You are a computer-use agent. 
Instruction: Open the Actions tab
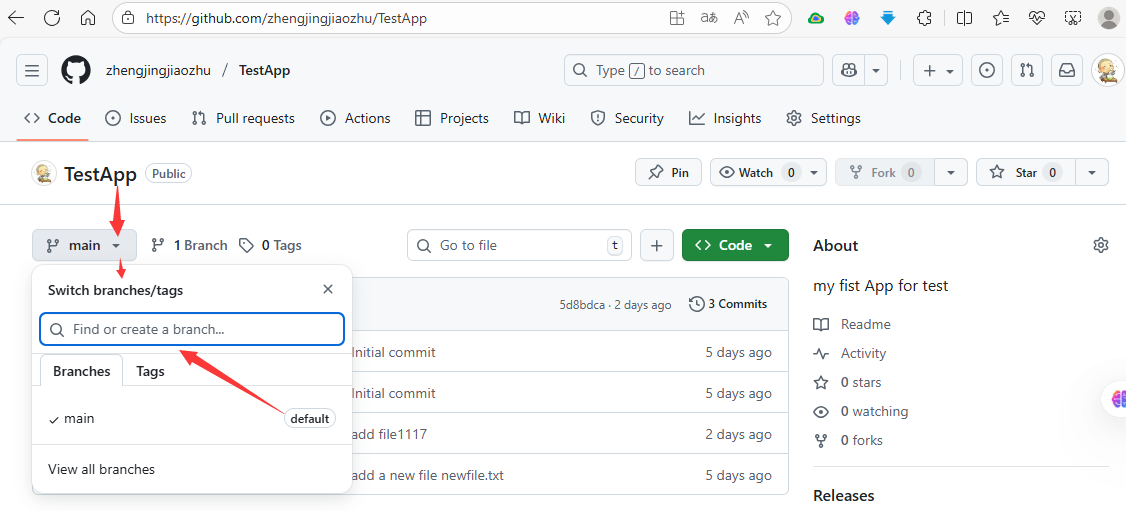click(355, 118)
